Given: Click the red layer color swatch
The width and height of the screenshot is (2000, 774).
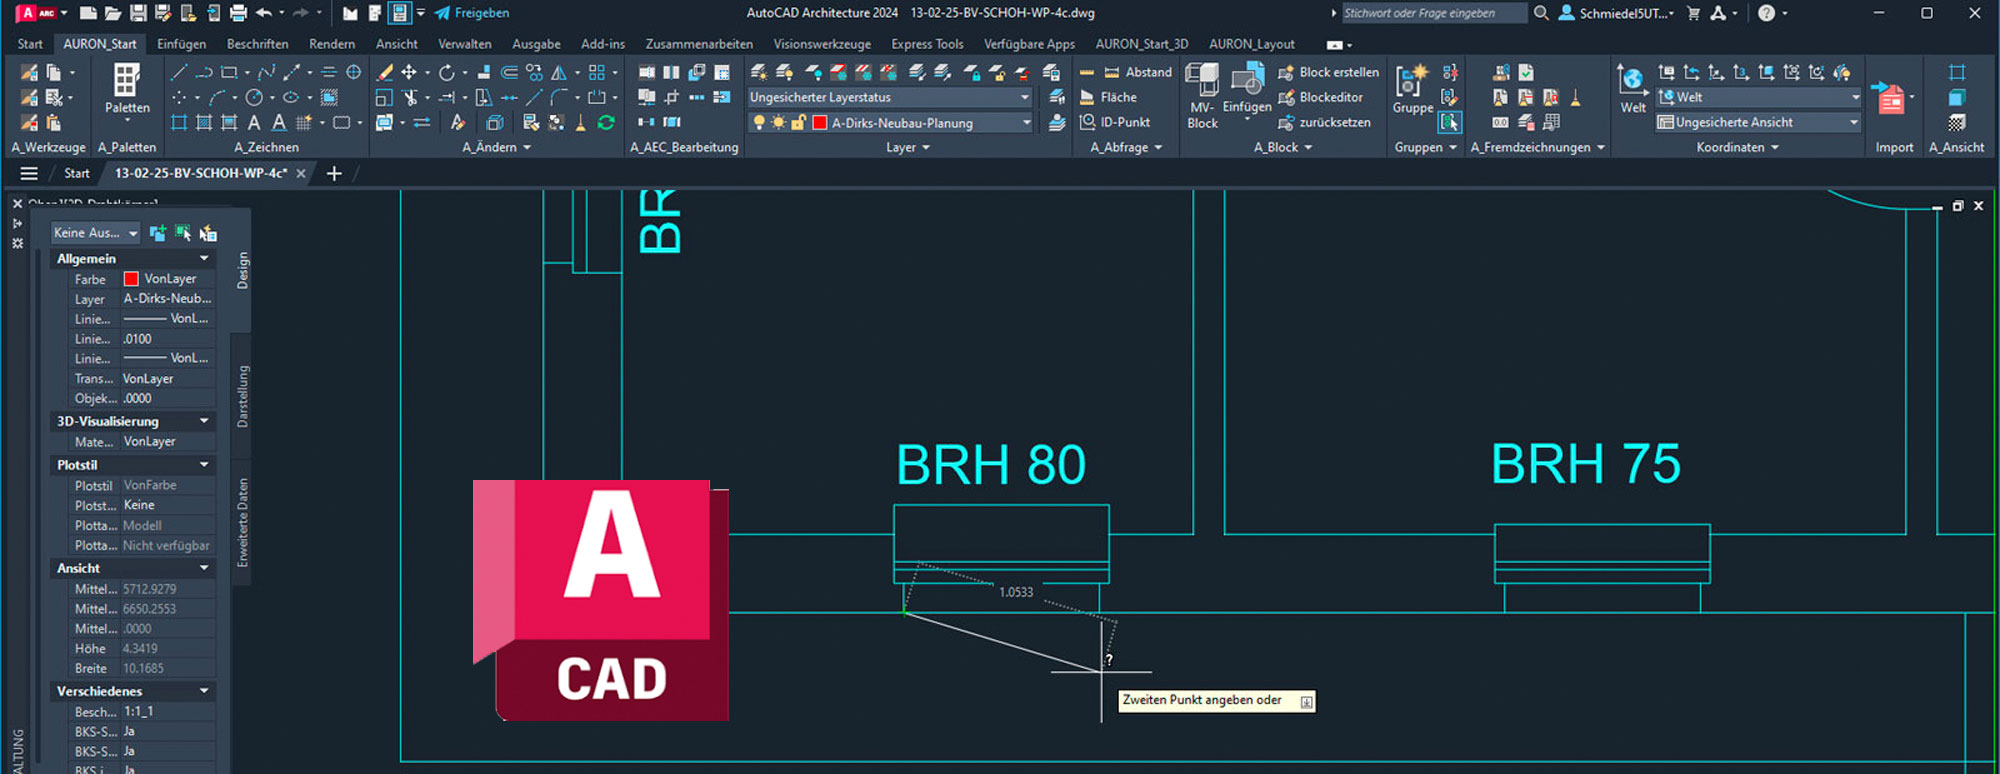Looking at the screenshot, I should (x=820, y=122).
